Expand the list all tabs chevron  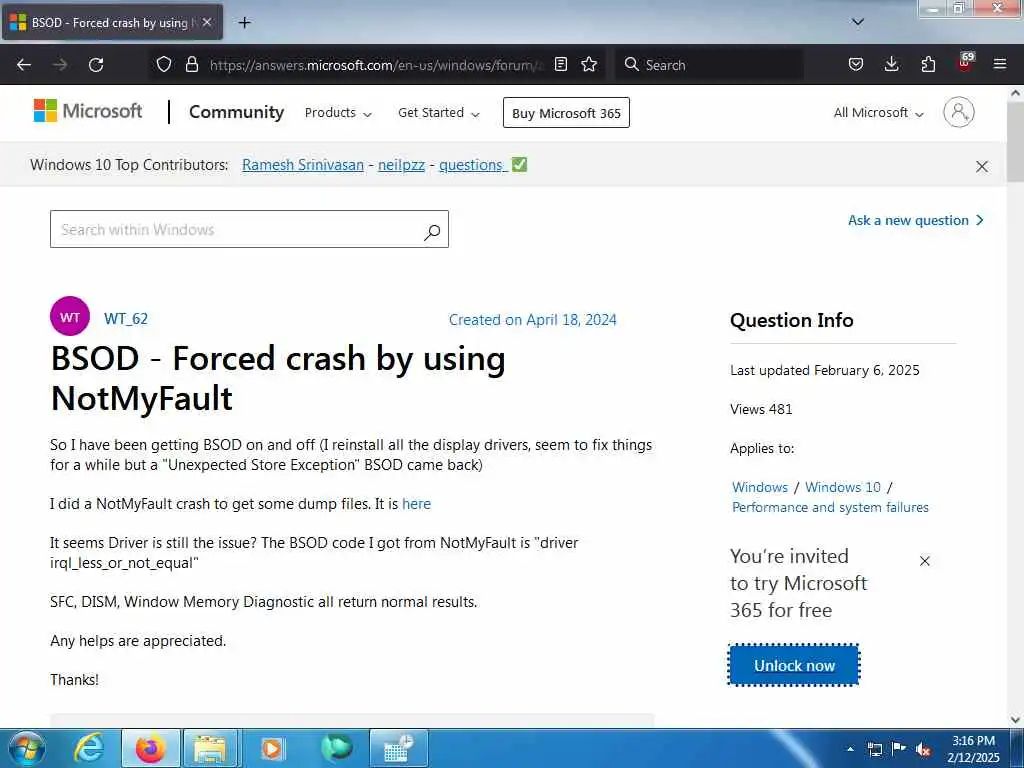pos(858,22)
